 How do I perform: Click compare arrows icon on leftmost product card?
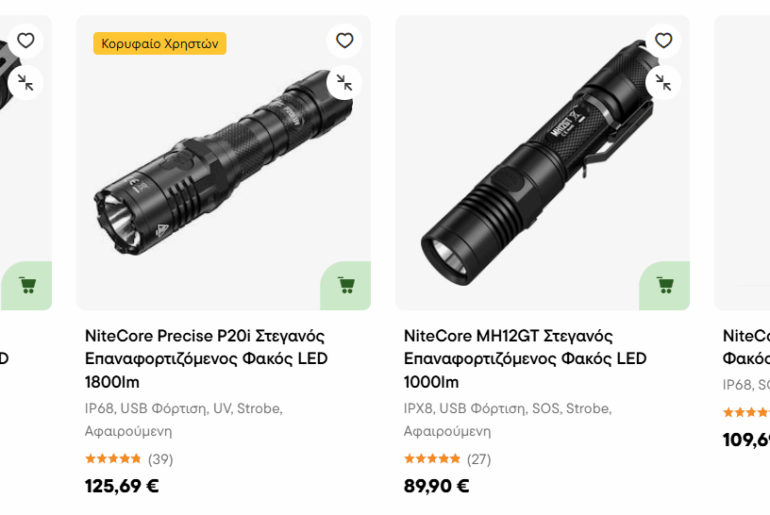pos(26,82)
